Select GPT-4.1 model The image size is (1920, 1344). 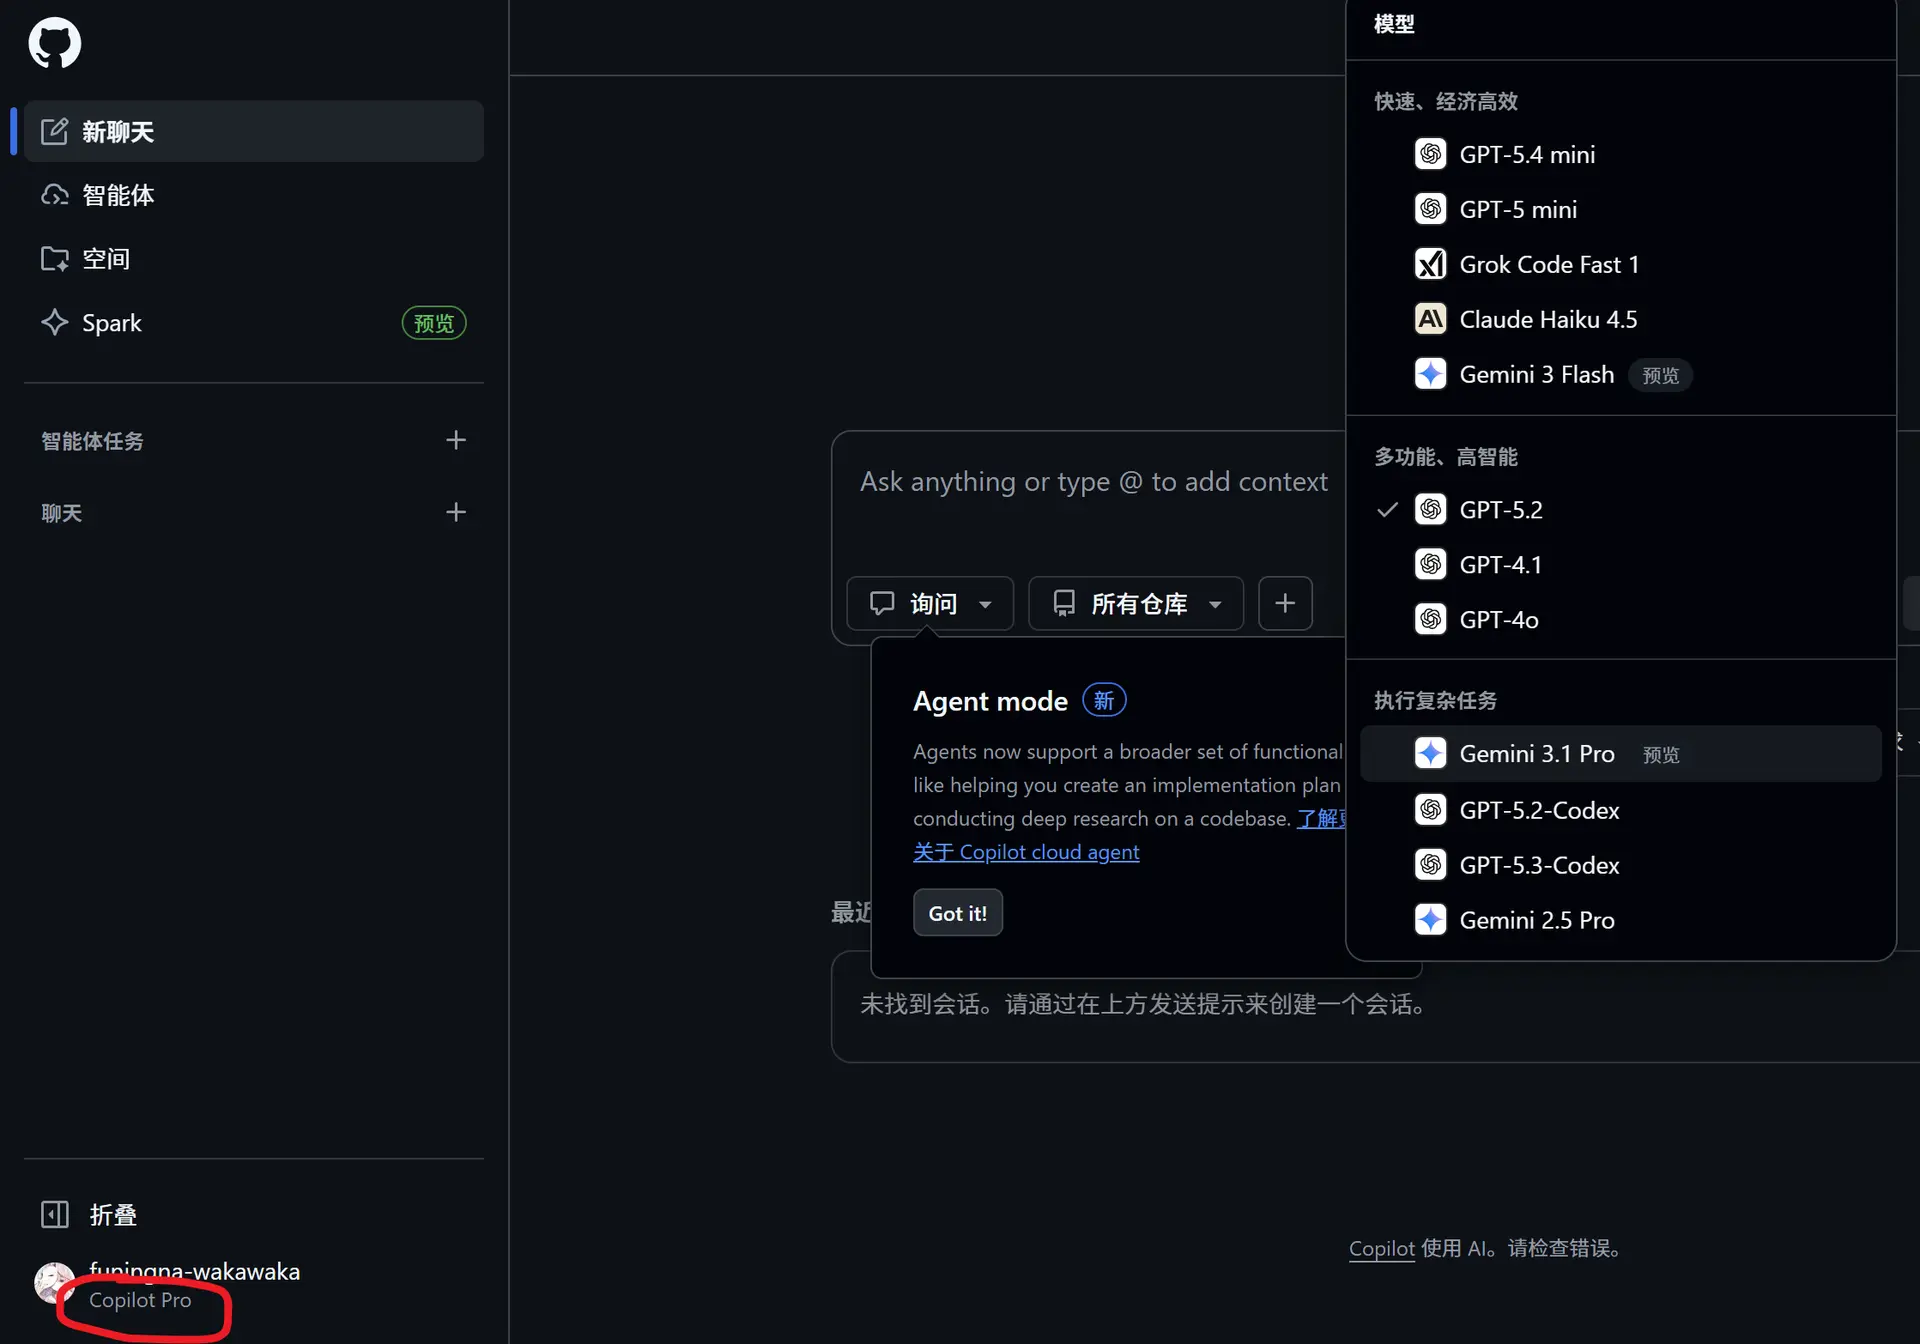click(1621, 564)
